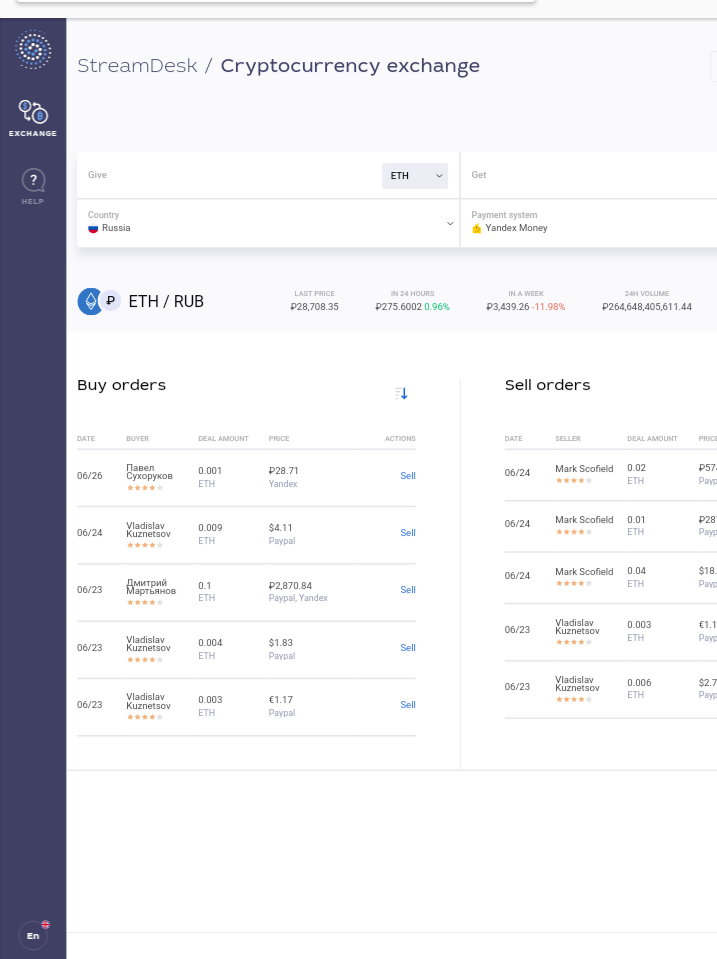Click the Sell orders heading
The height and width of the screenshot is (959, 717).
(x=548, y=385)
